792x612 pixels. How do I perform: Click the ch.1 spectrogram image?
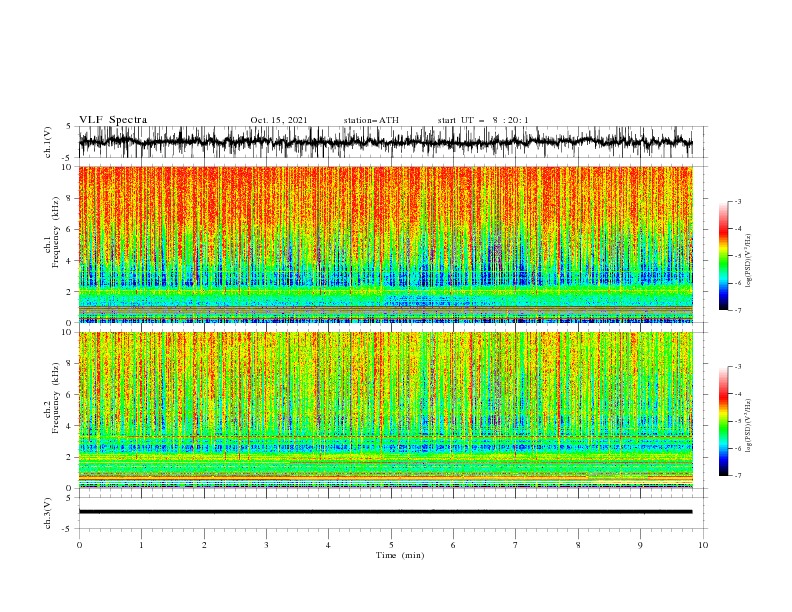click(385, 244)
